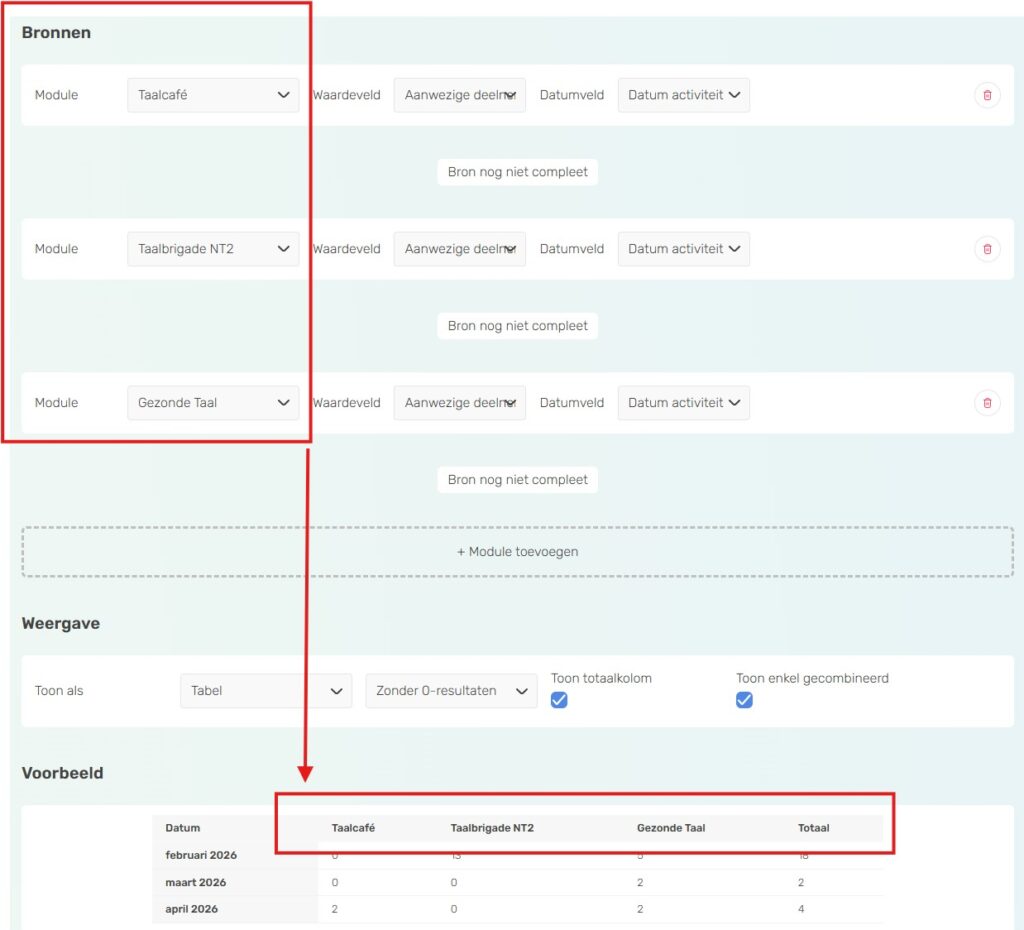Click 'Bron nog niet compleet' under Taalbrigade NT2
This screenshot has width=1024, height=930.
coord(517,326)
